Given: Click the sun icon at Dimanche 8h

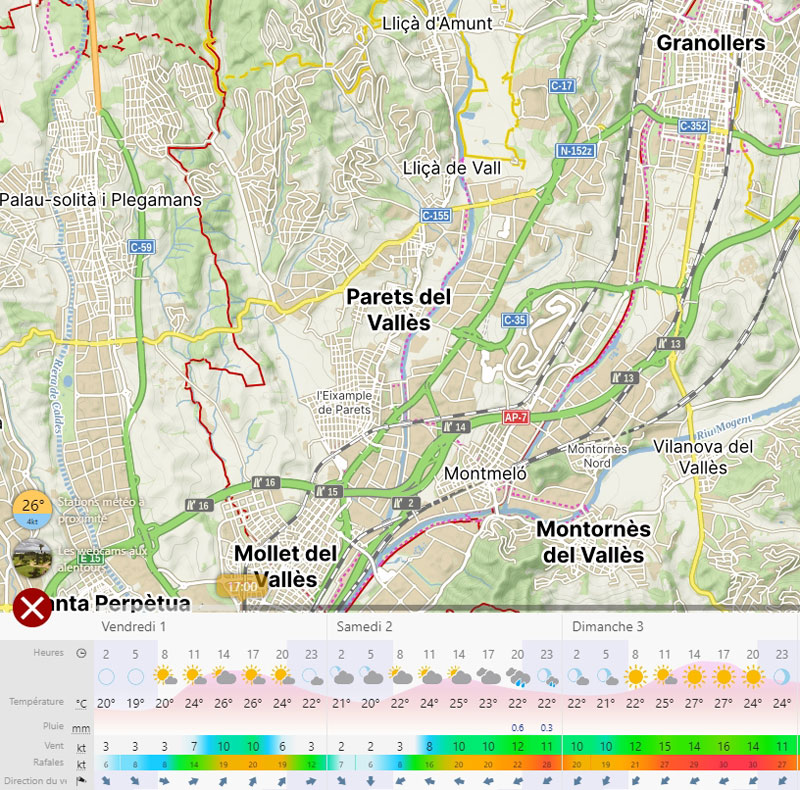Looking at the screenshot, I should [635, 677].
